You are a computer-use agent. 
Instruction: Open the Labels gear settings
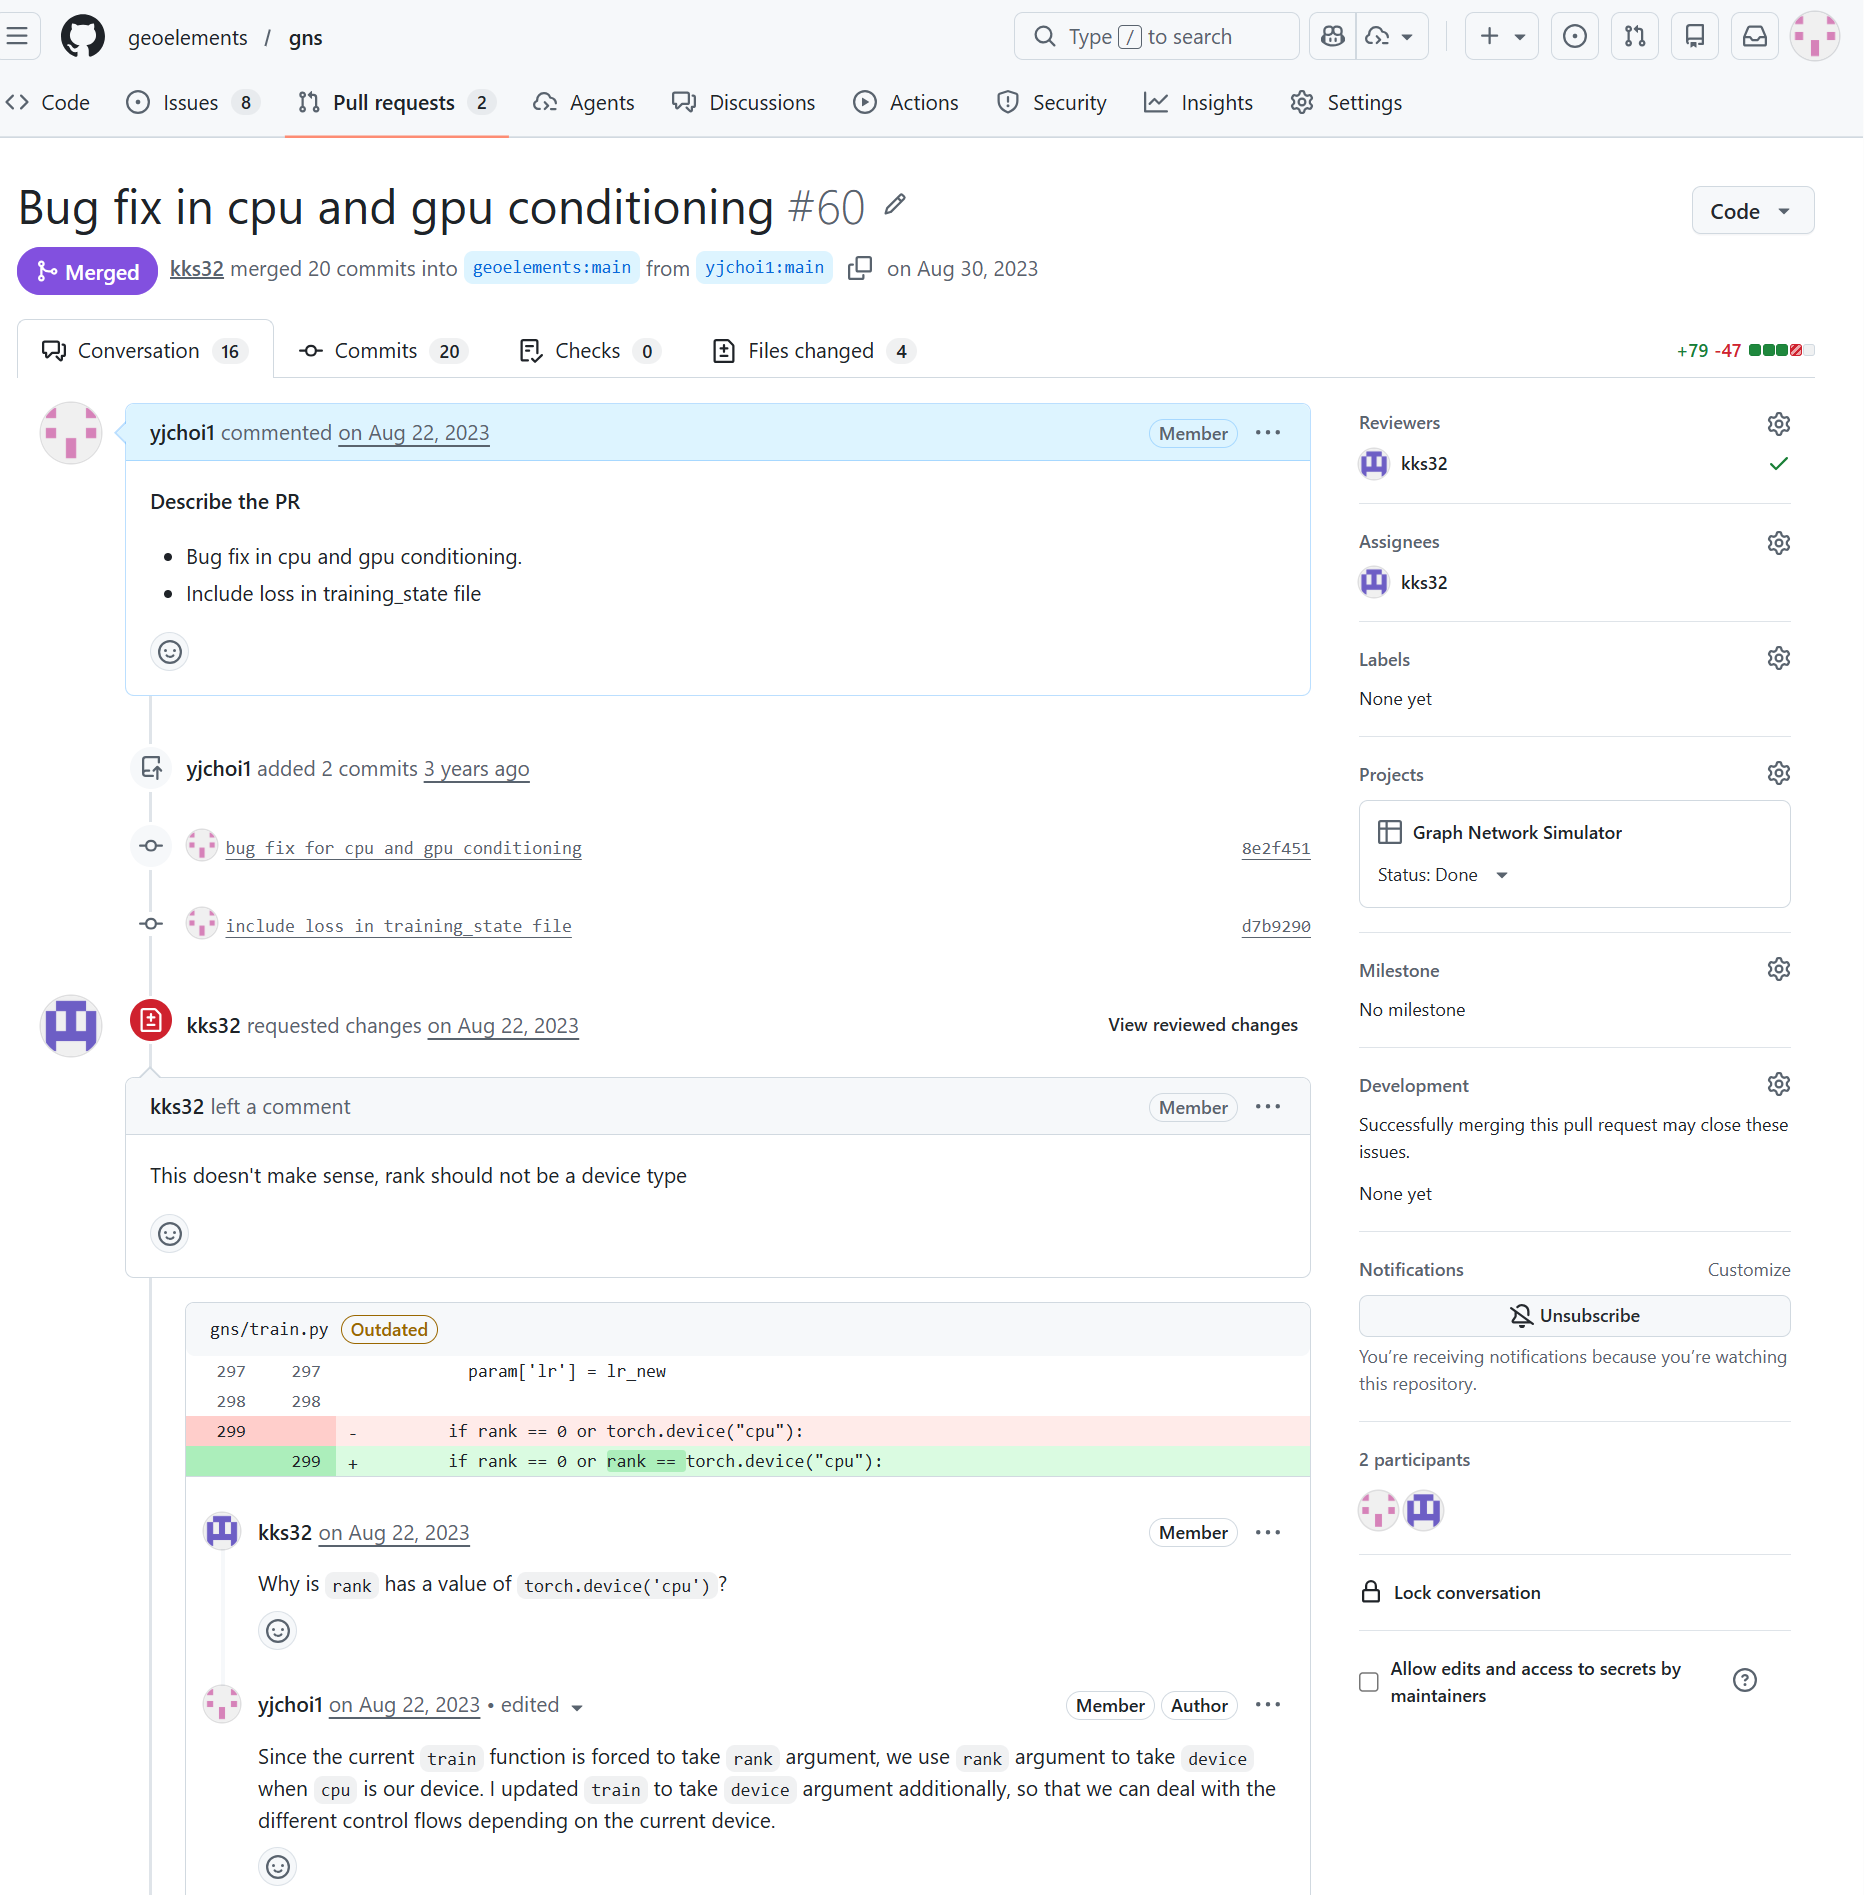coord(1778,659)
